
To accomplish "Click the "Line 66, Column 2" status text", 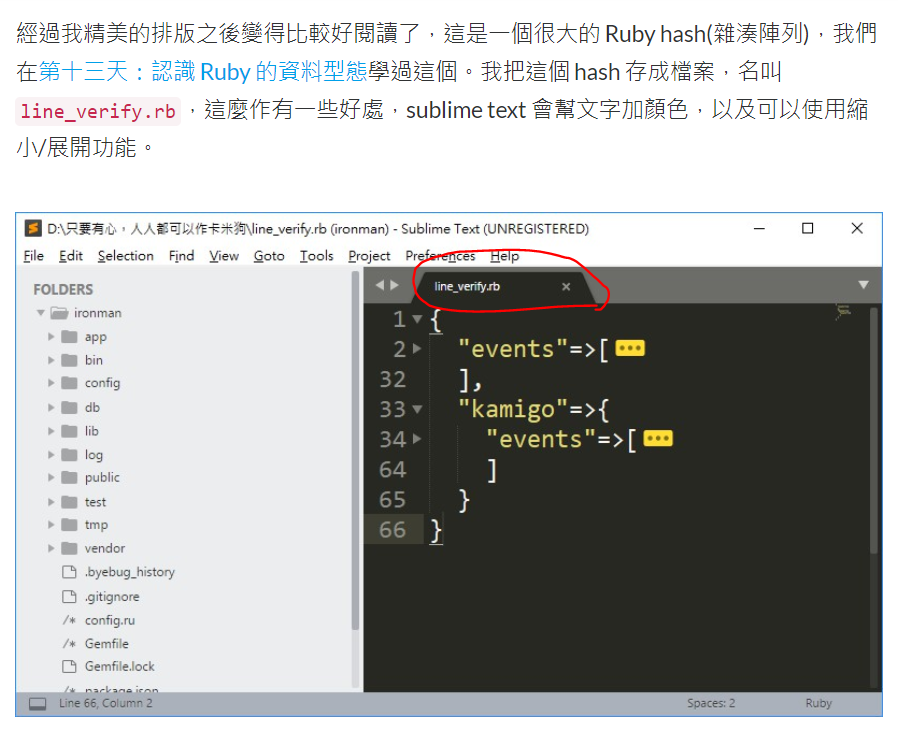I will 105,703.
